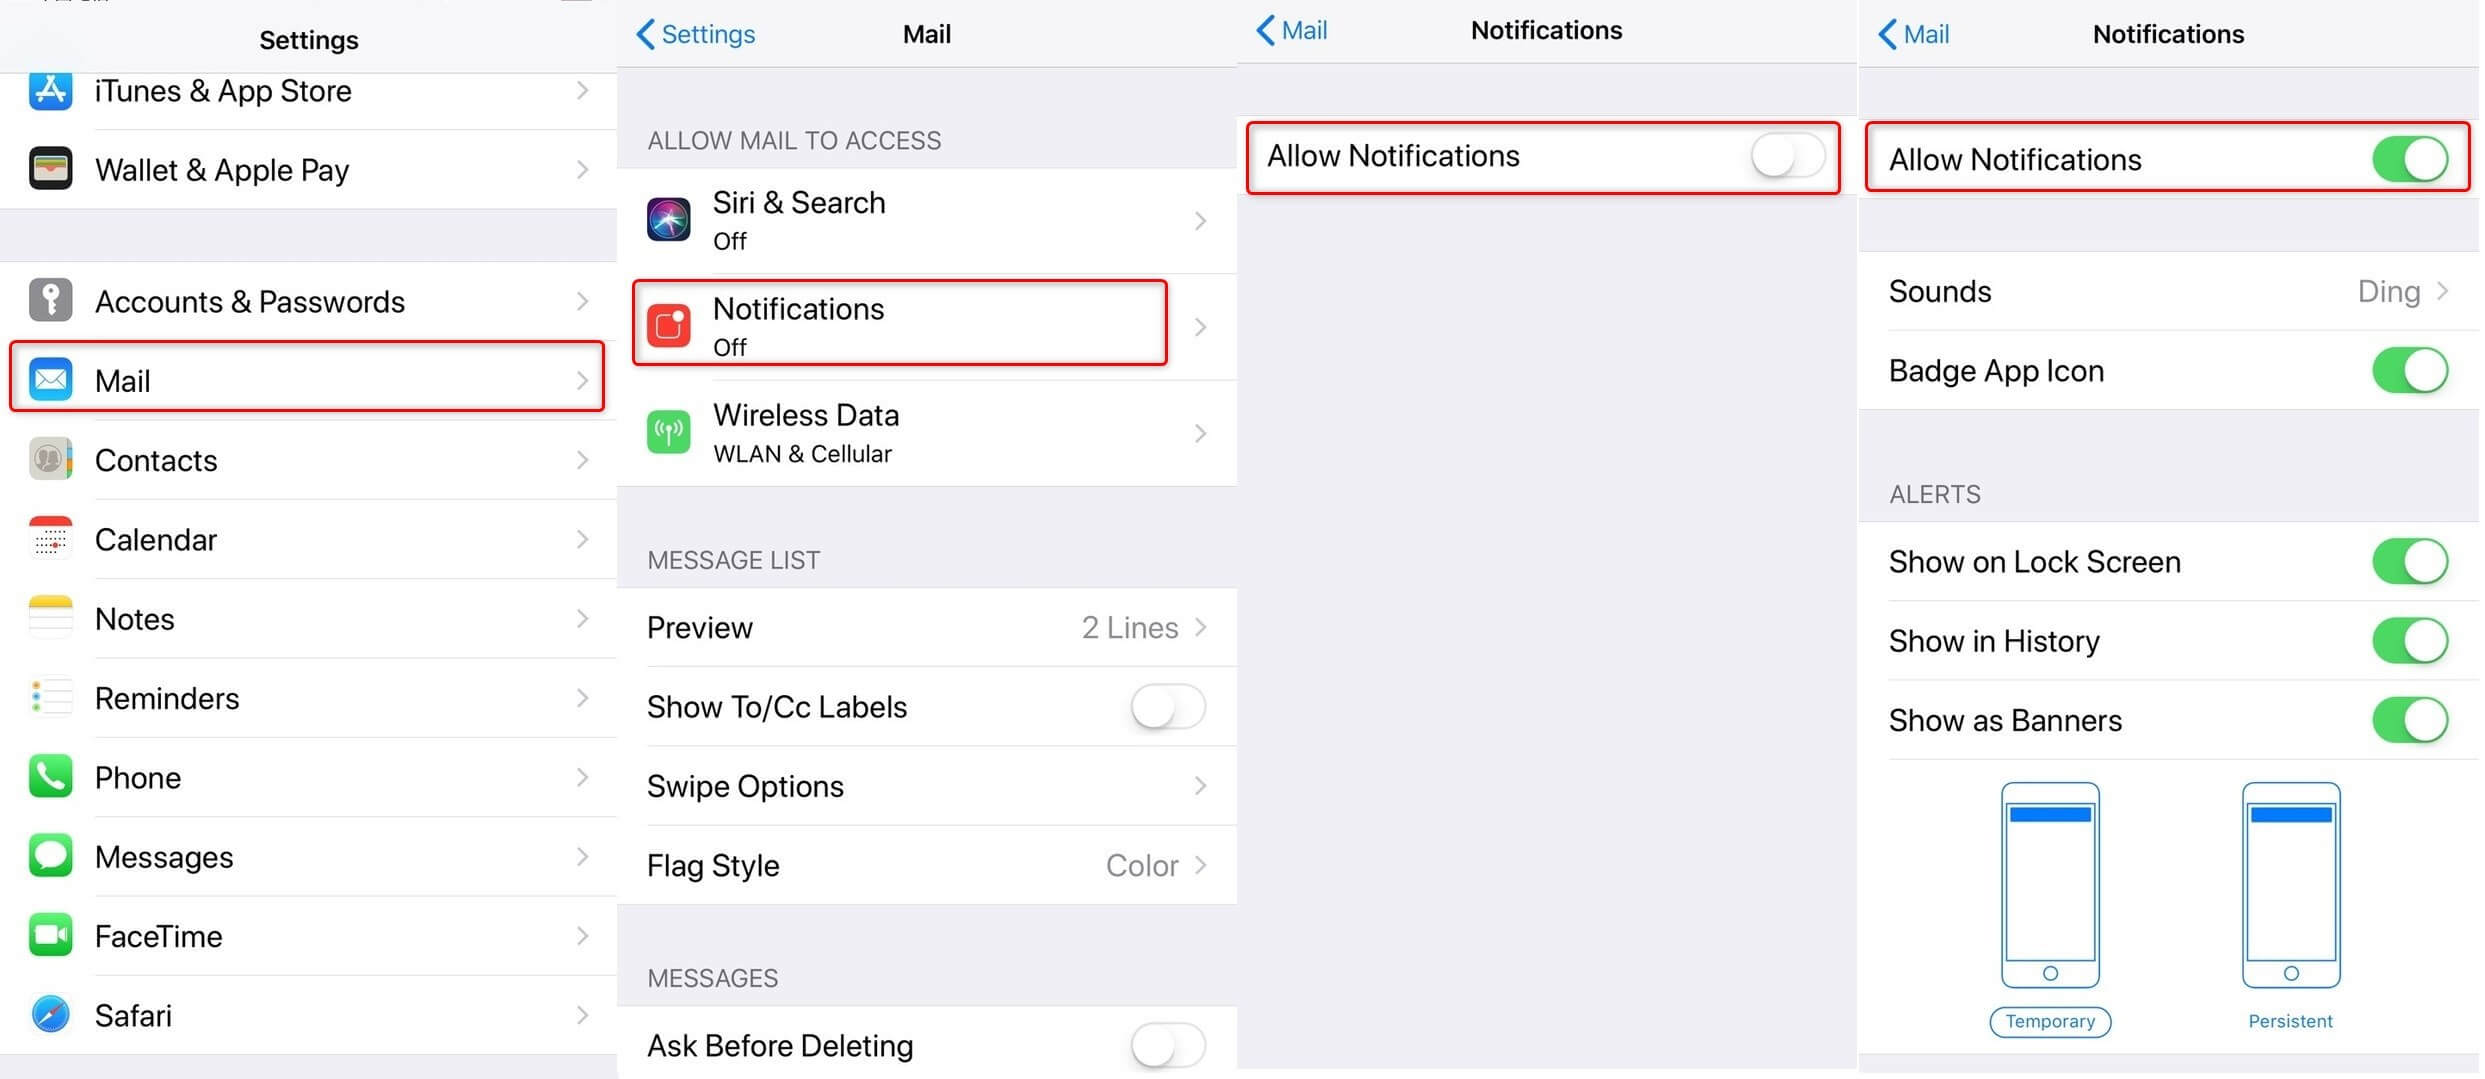
Task: Tap the red Notifications icon
Action: click(x=668, y=326)
